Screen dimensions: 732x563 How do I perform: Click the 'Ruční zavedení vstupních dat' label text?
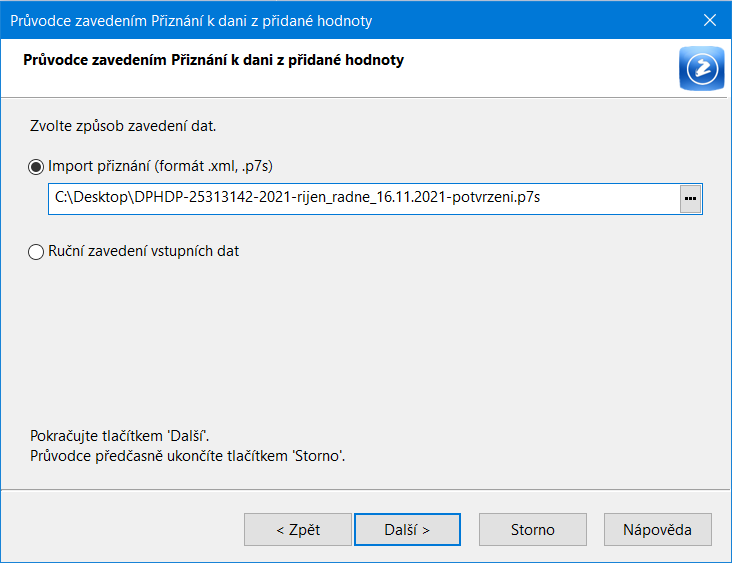pos(143,251)
